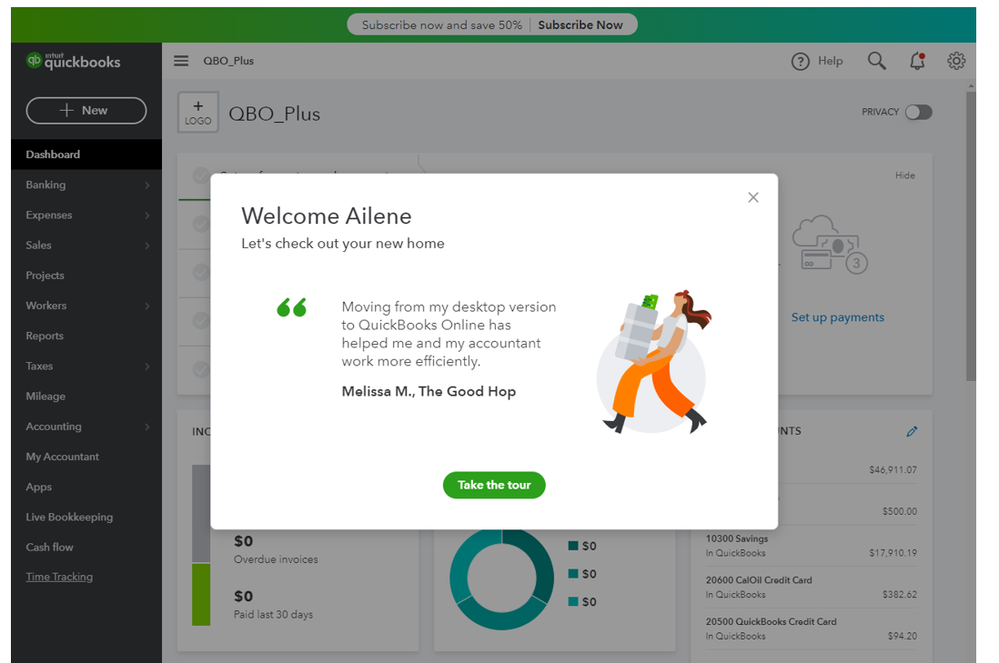This screenshot has height=663, width=999.
Task: Click the green quotation mark icon
Action: click(x=292, y=307)
